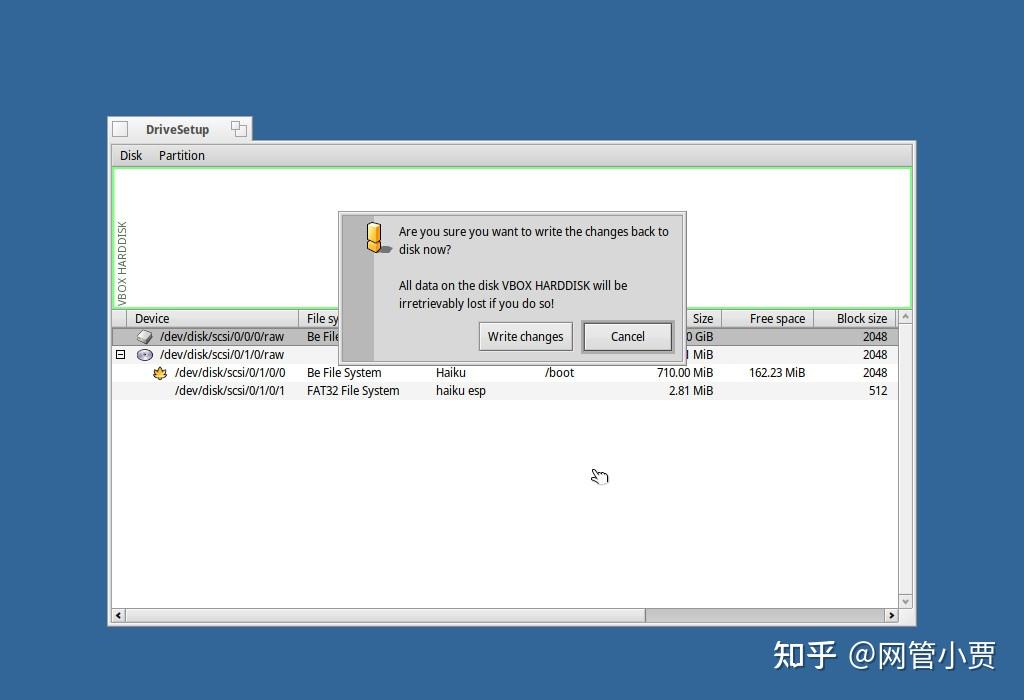Confirm with the Write changes button

(x=525, y=336)
